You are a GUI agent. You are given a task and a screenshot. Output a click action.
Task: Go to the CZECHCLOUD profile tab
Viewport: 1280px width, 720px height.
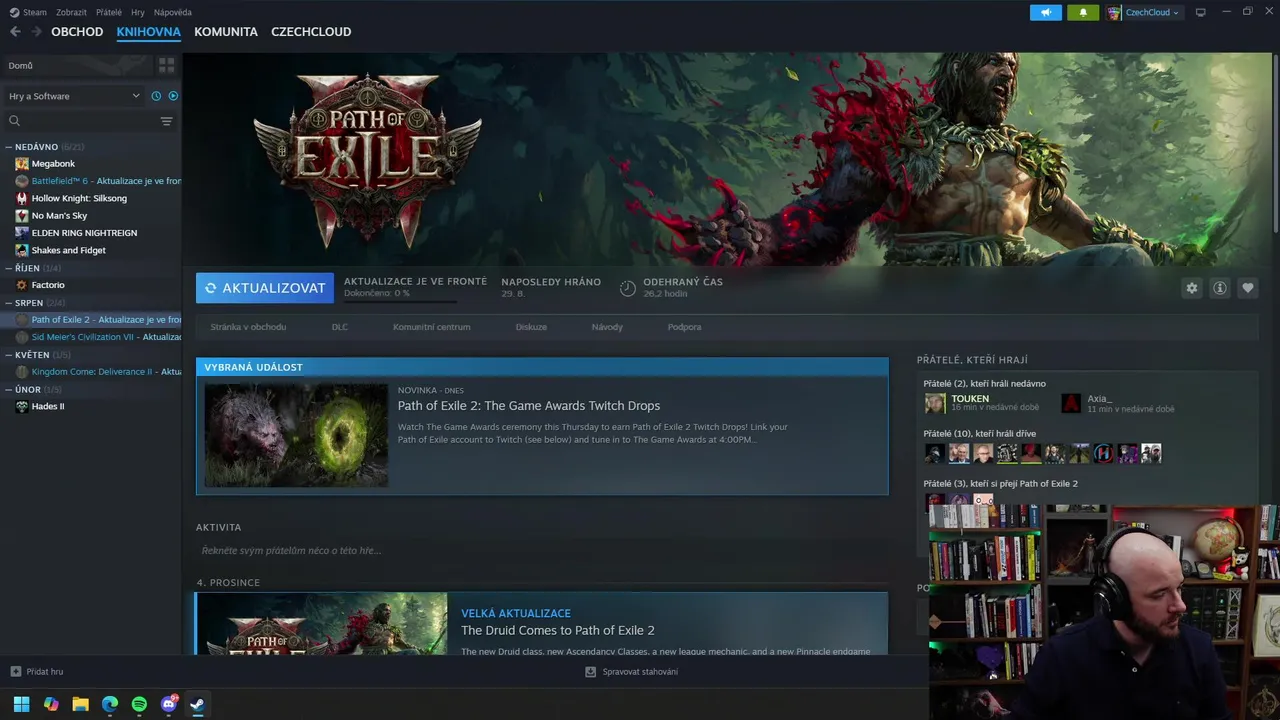pos(311,32)
